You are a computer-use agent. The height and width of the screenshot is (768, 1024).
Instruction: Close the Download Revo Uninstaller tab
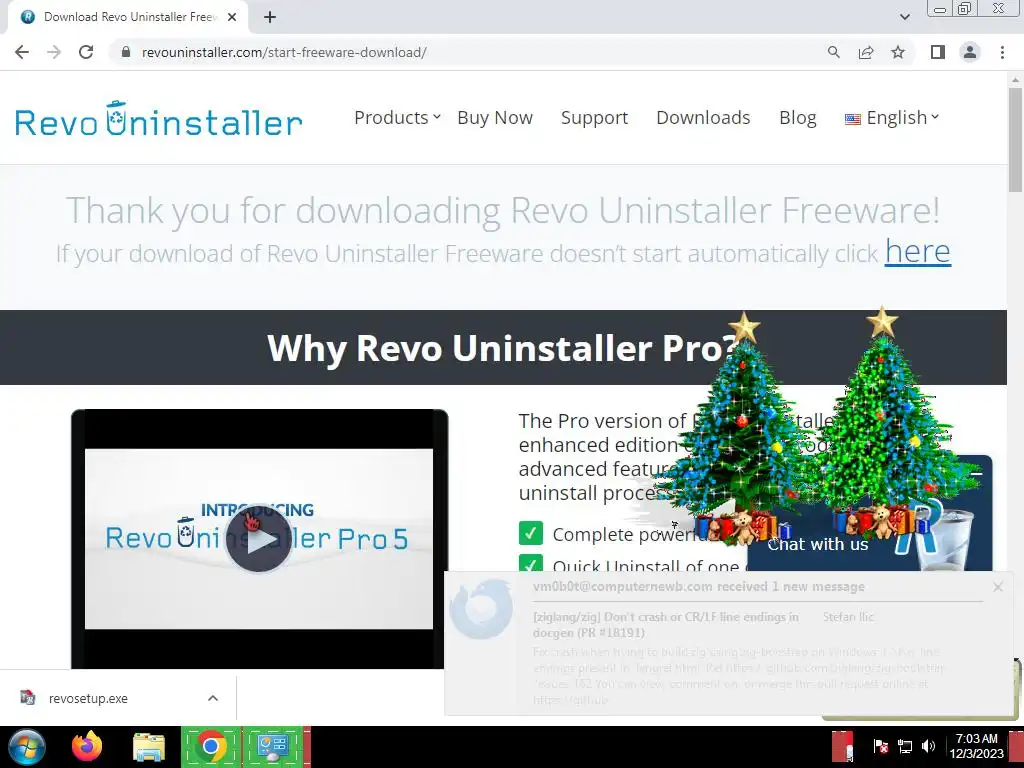[x=232, y=17]
